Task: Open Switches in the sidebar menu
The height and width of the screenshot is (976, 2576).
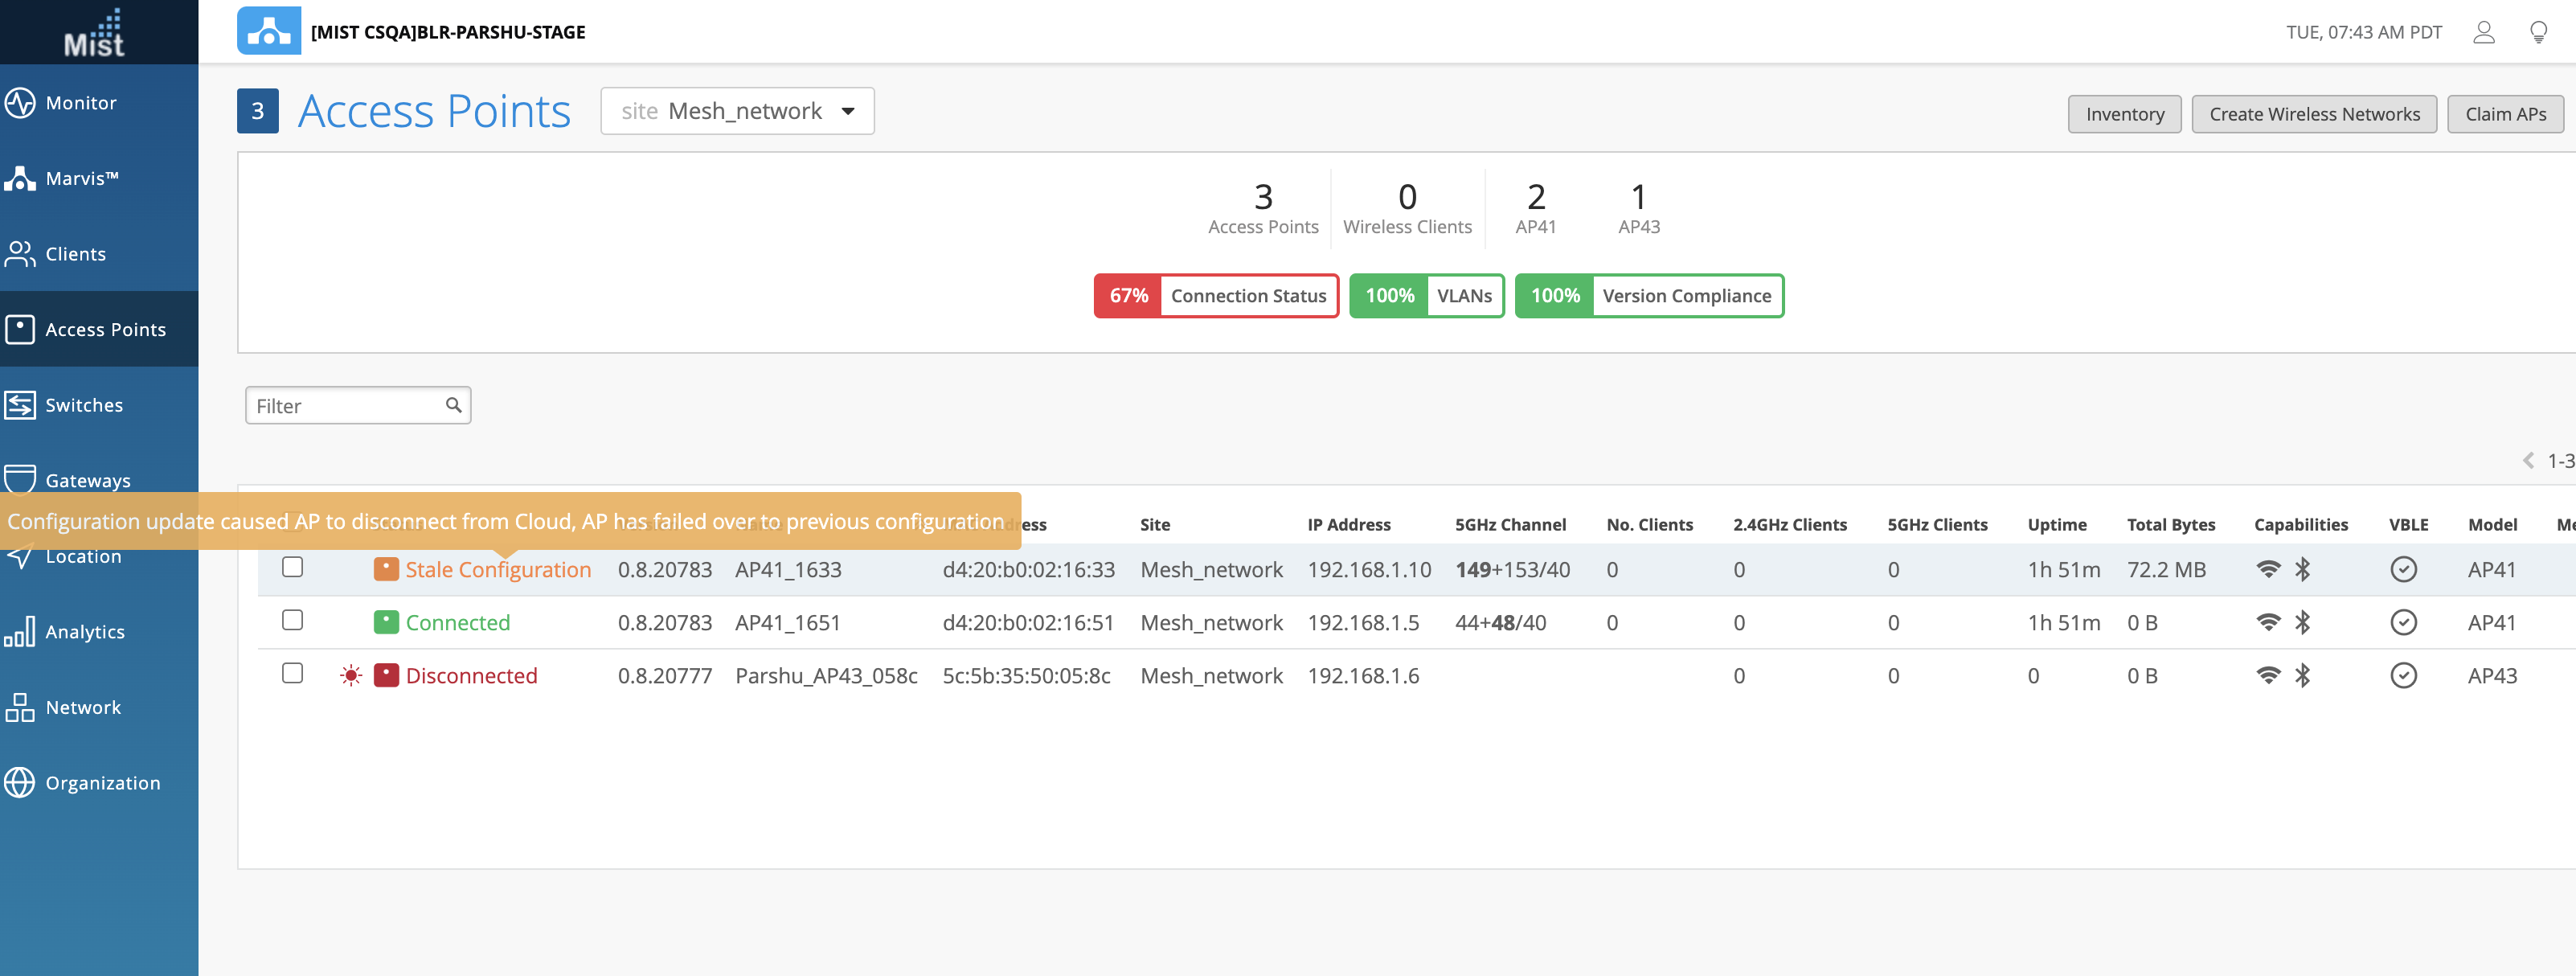Action: click(84, 405)
